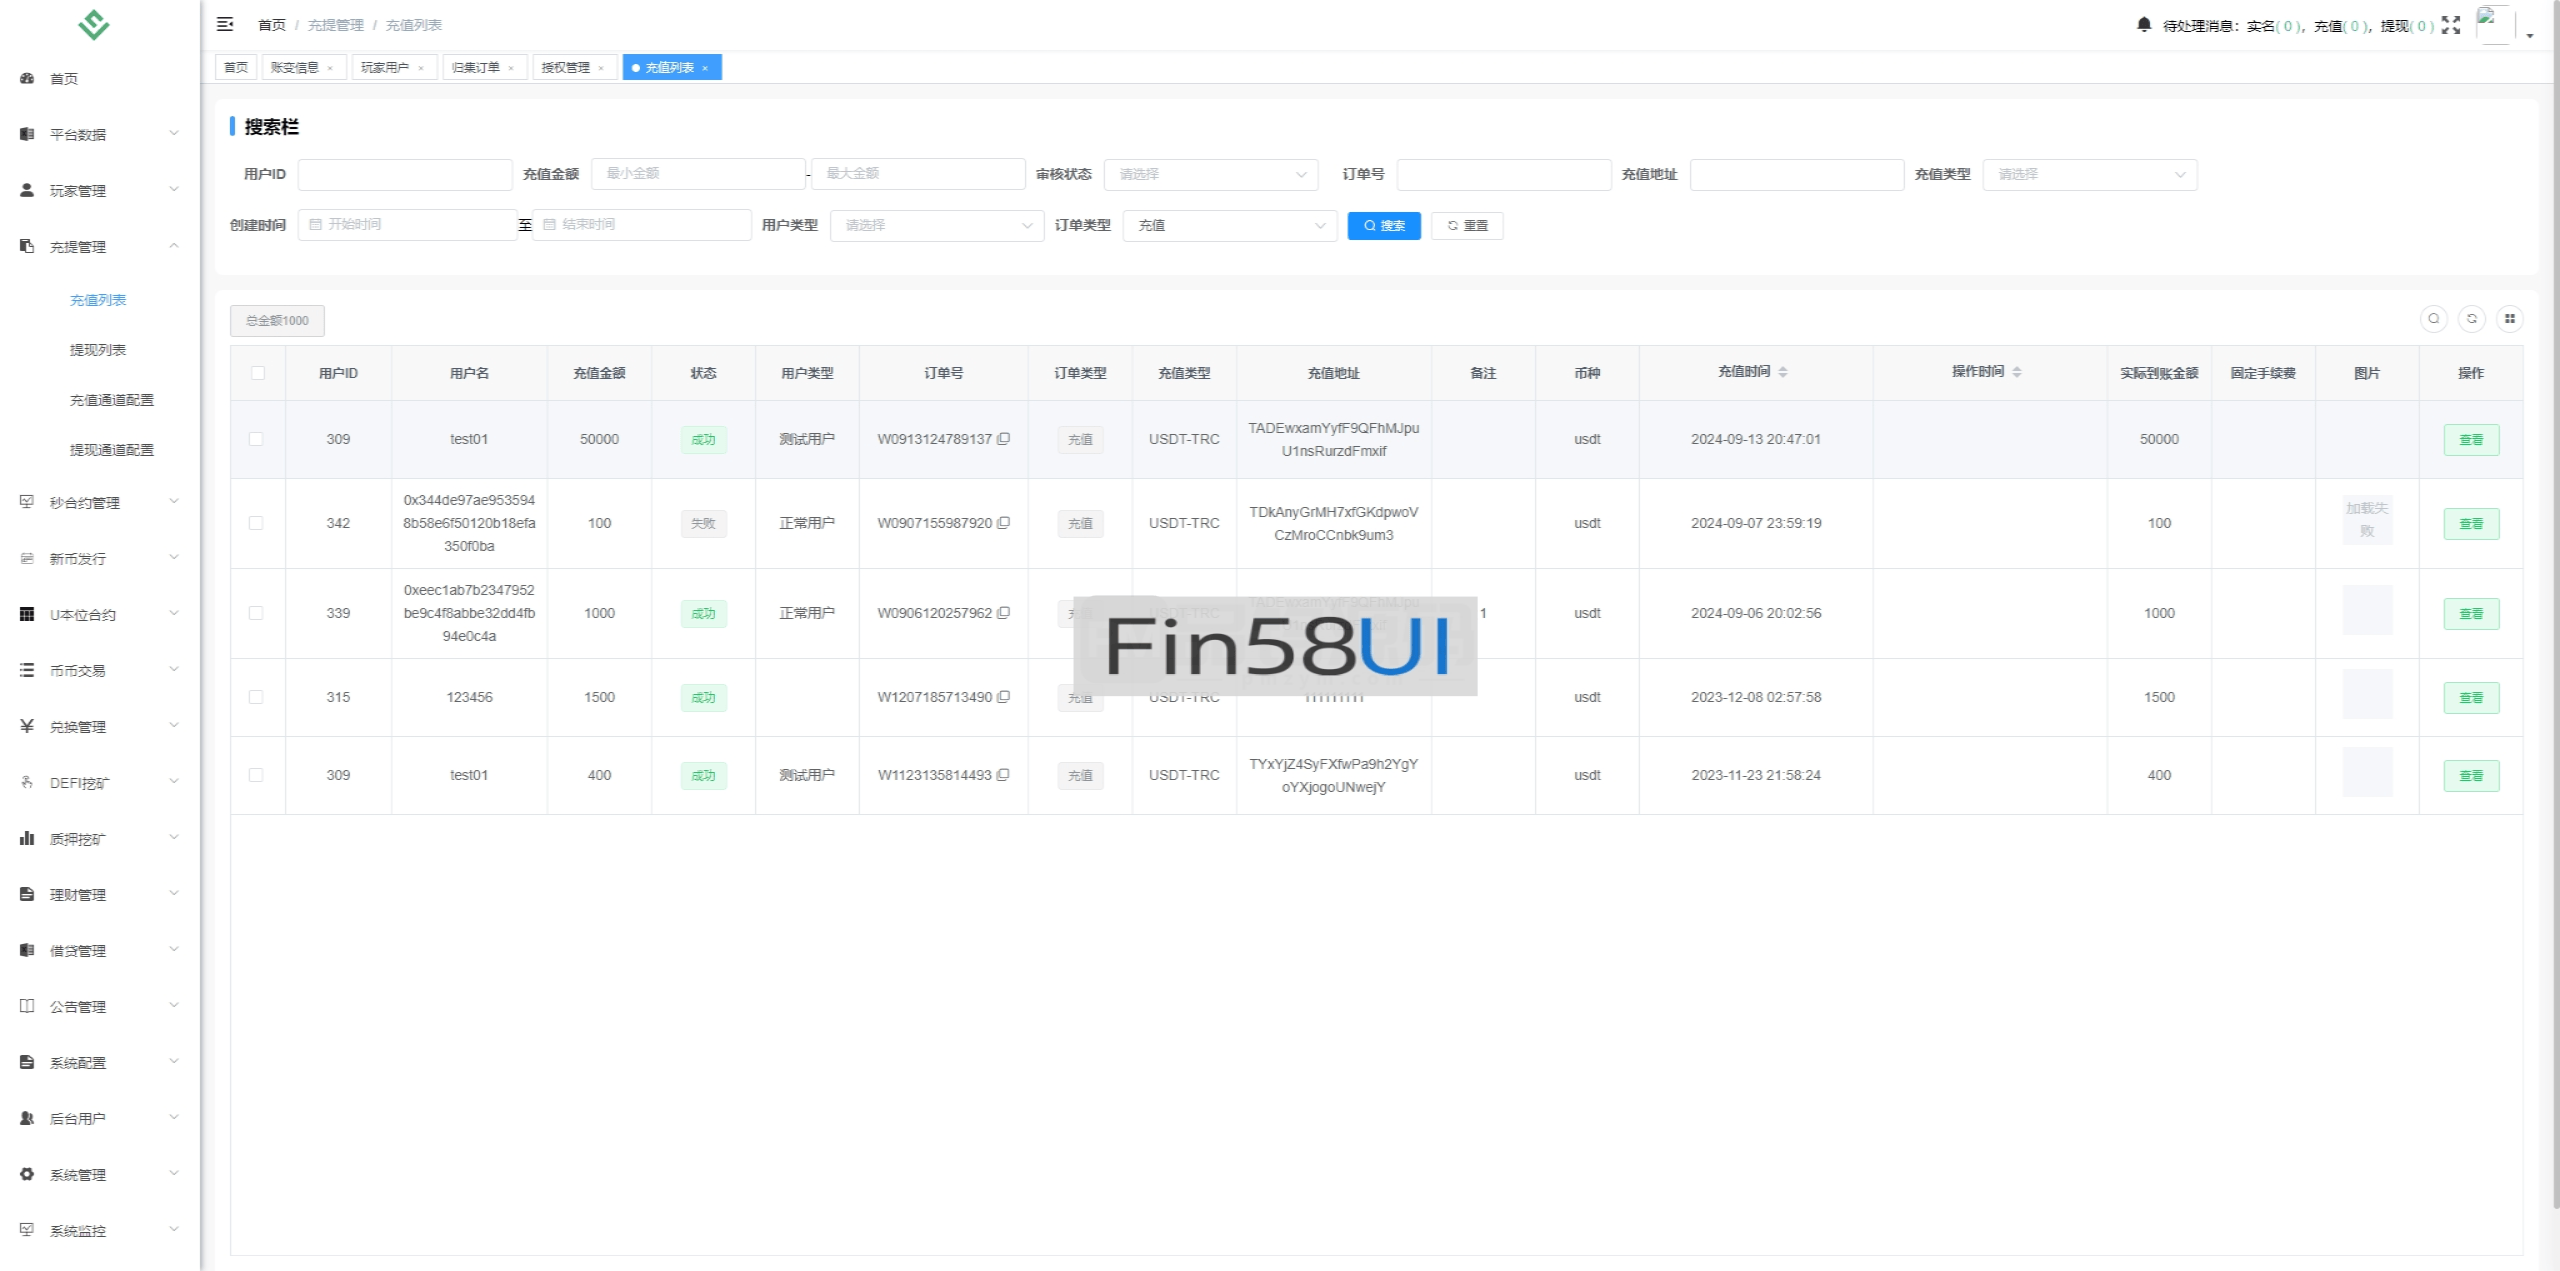Image resolution: width=2560 pixels, height=1271 pixels.
Task: Switch to the 玩家用户 tab
Action: coord(385,67)
